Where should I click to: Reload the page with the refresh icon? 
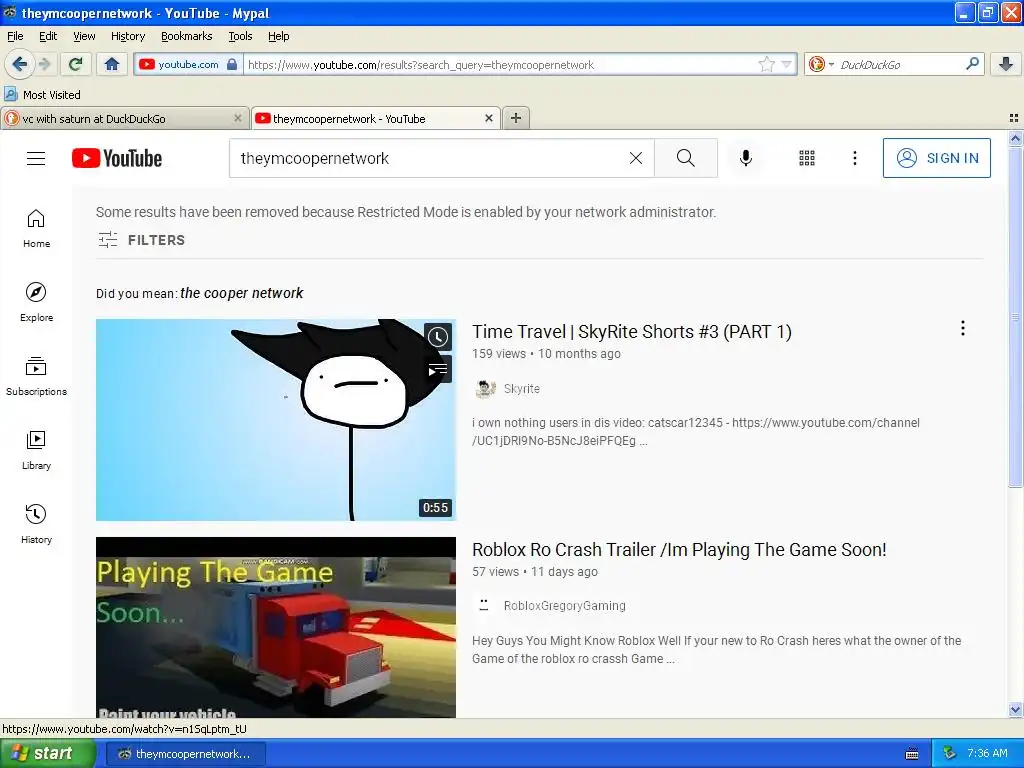(76, 64)
